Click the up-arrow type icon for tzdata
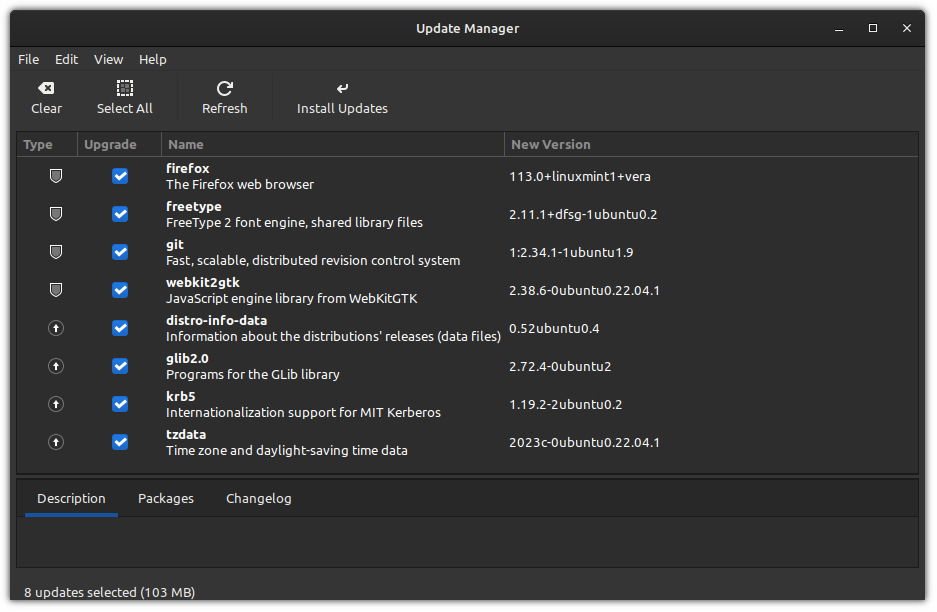 pyautogui.click(x=56, y=442)
